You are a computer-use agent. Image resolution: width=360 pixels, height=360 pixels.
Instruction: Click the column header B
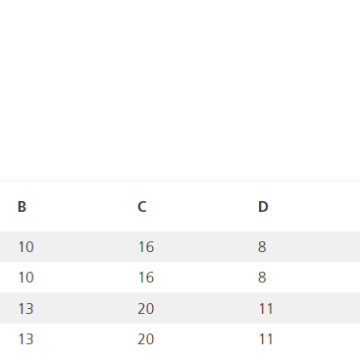[x=22, y=207]
